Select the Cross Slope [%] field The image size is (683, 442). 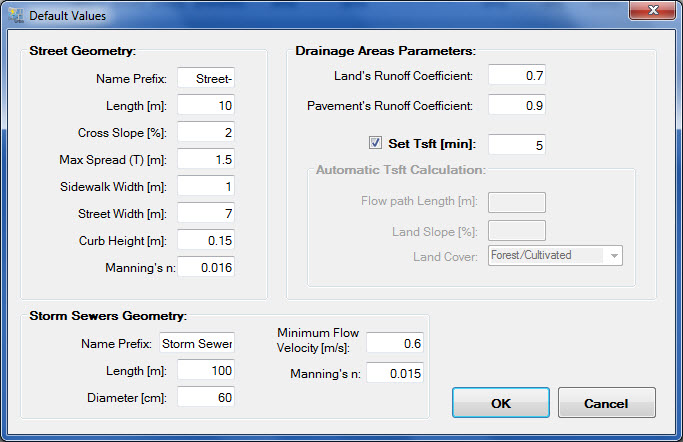pos(206,132)
